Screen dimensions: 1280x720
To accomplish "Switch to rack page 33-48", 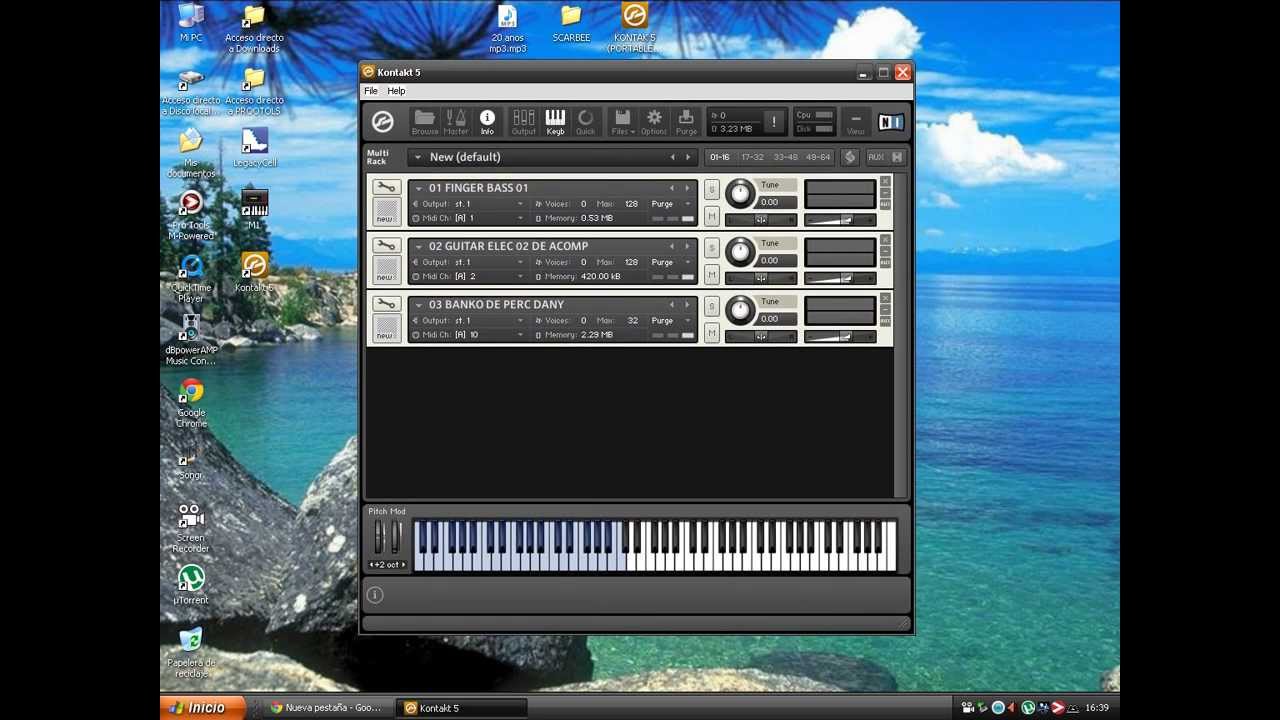I will coord(785,157).
